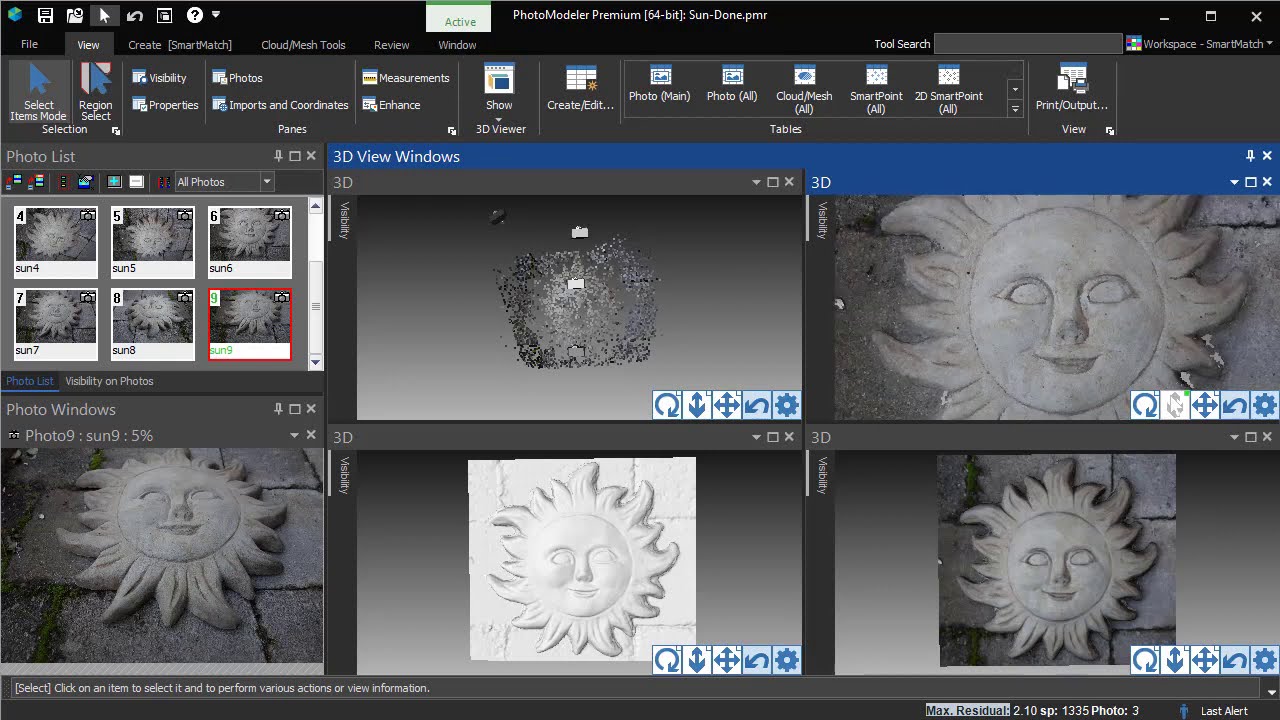Switch to Visibility on Photos tab
Viewport: 1280px width, 720px height.
tap(109, 381)
